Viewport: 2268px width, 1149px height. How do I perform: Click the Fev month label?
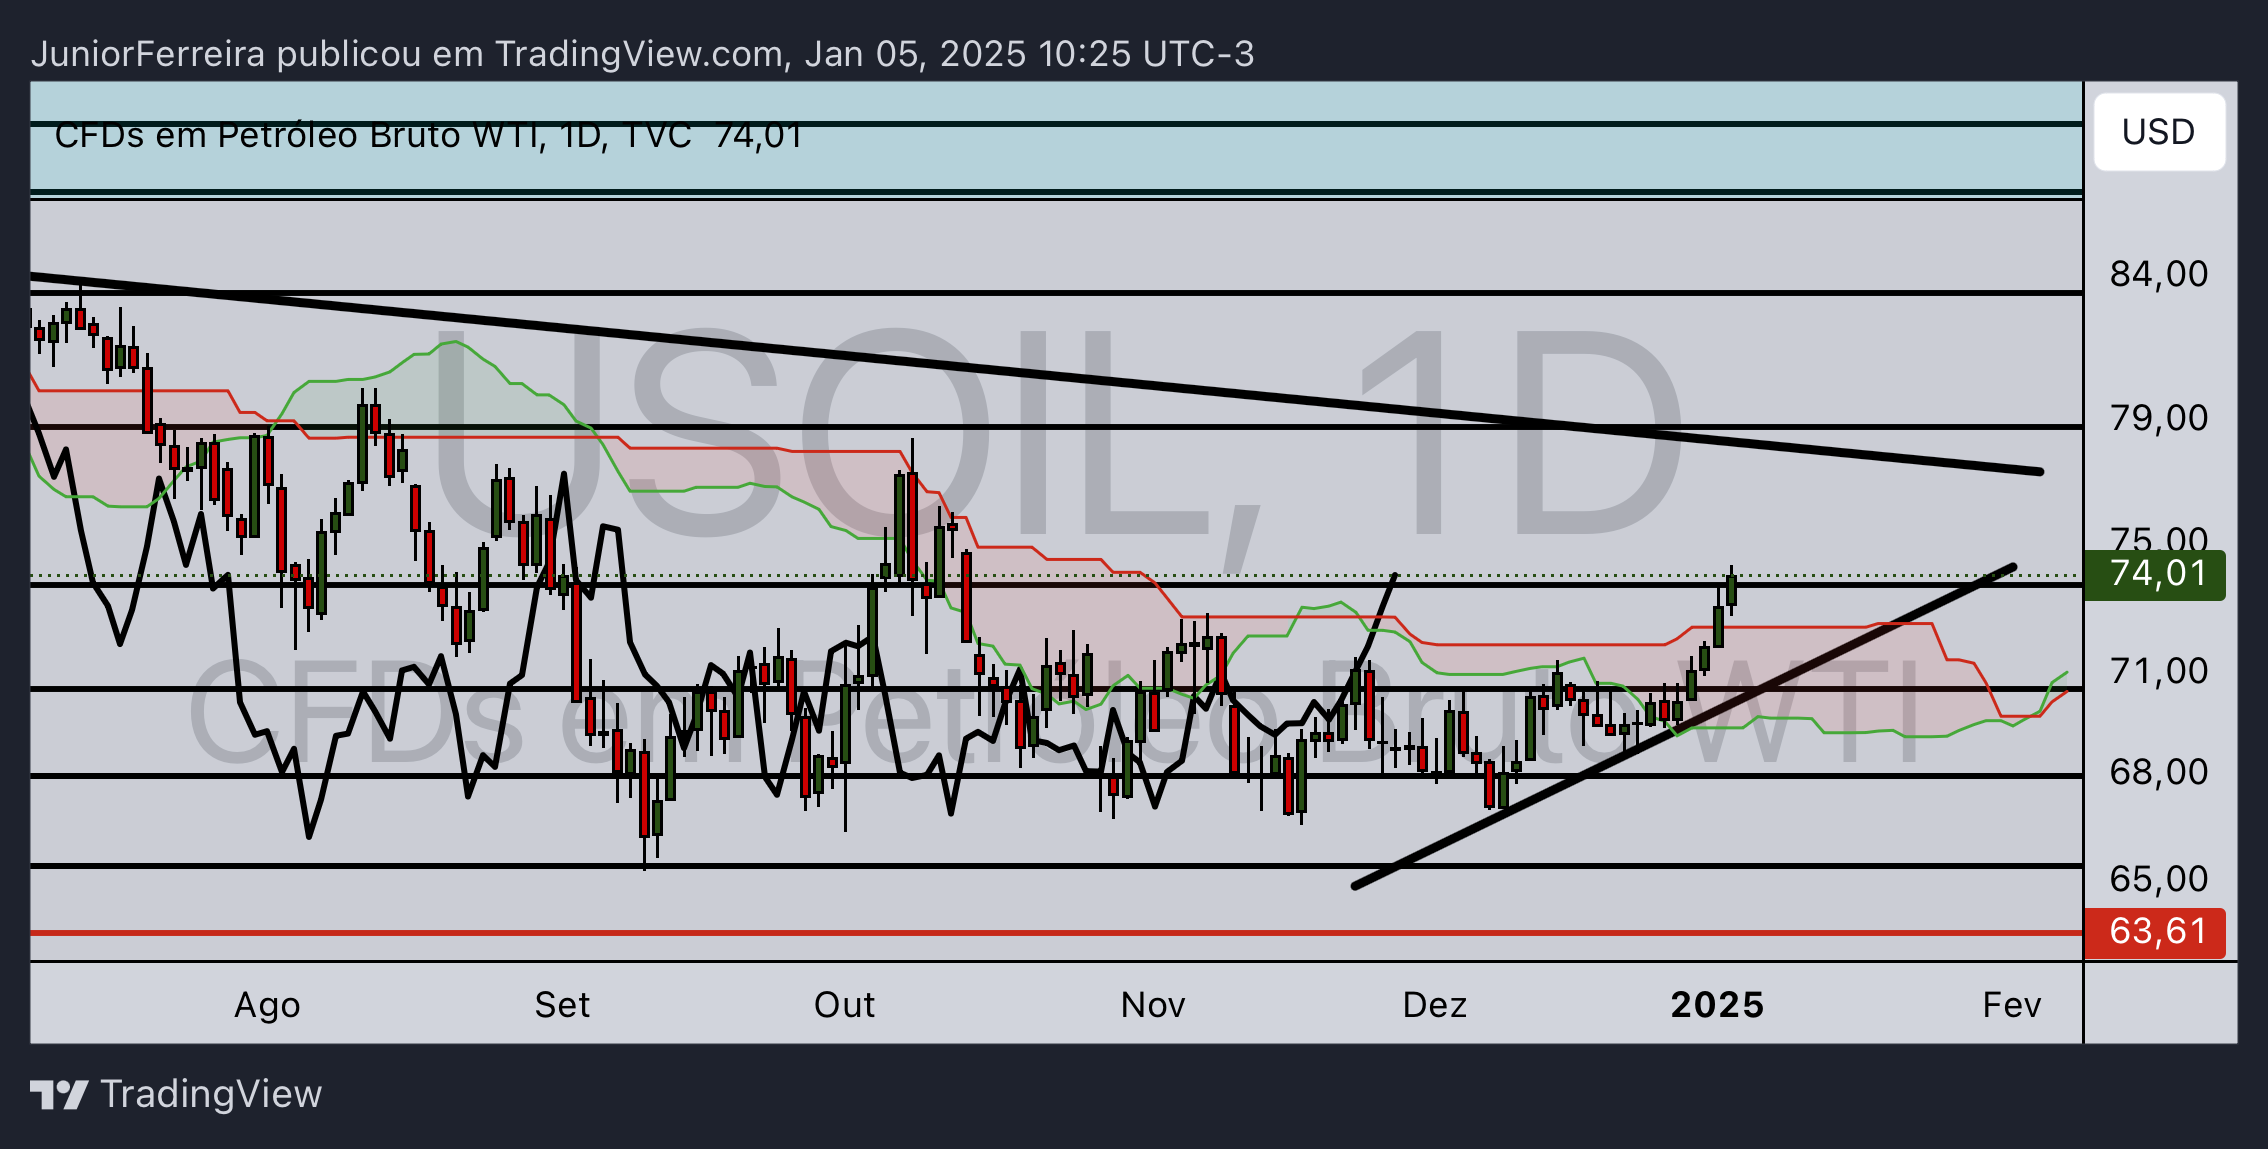(2012, 1005)
